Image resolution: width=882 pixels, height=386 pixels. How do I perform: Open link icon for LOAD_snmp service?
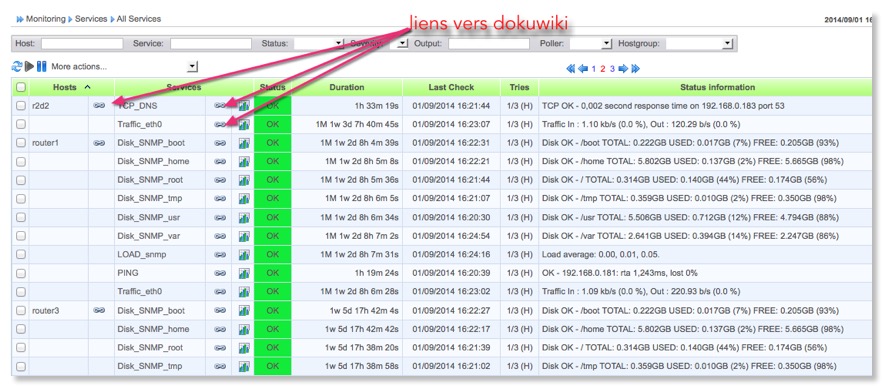(x=220, y=254)
